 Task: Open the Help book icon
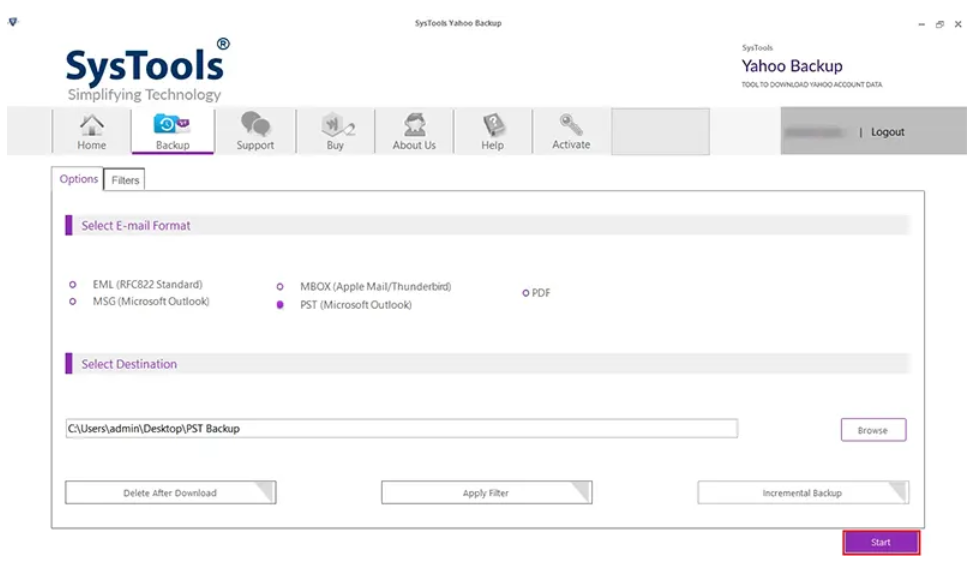(x=492, y=131)
